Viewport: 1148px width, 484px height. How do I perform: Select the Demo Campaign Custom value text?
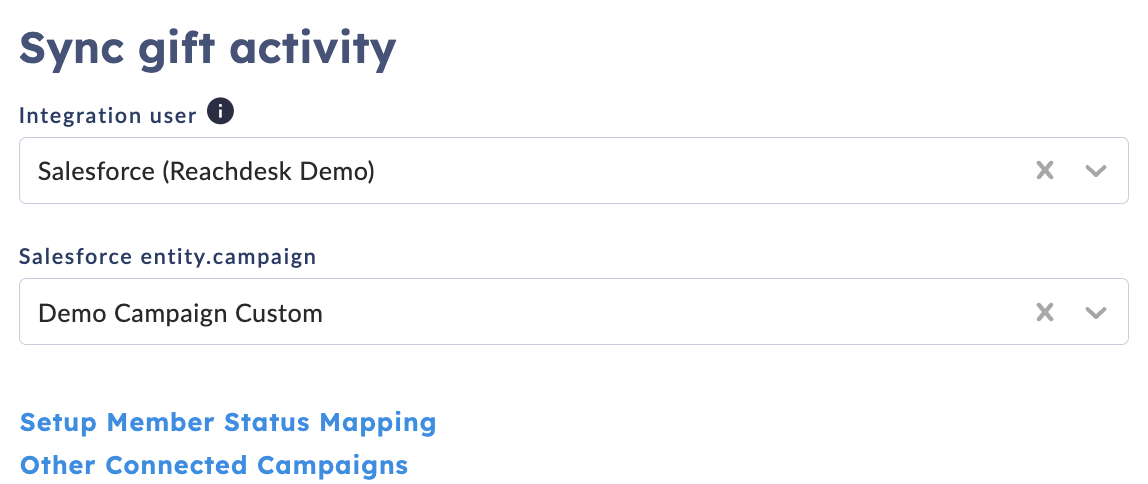180,313
